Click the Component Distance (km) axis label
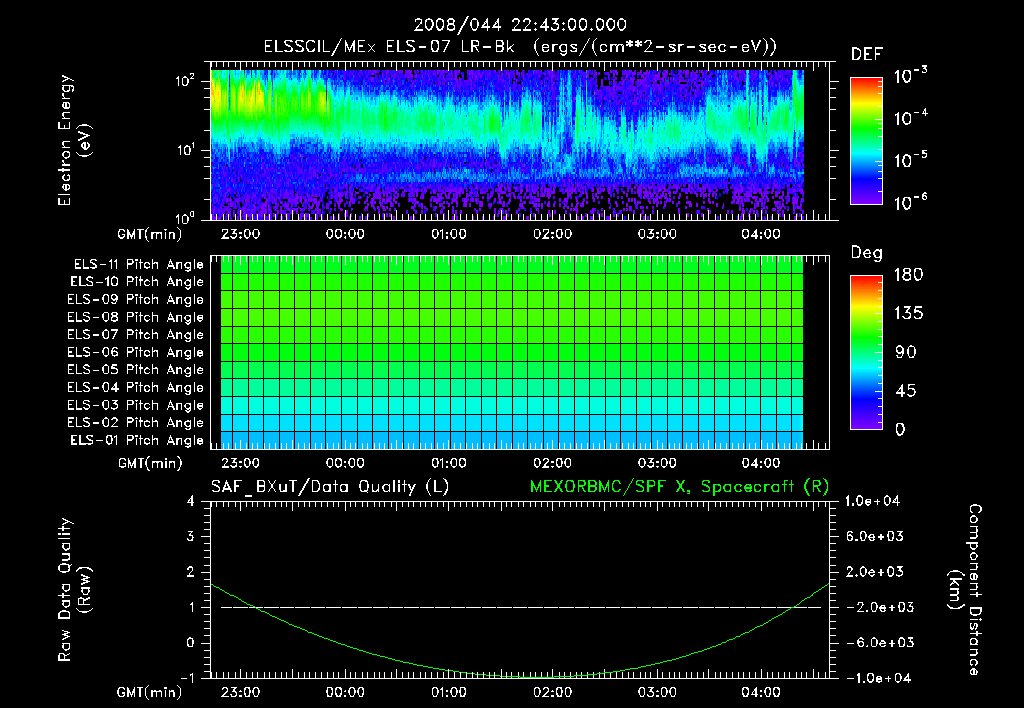The width and height of the screenshot is (1024, 708). [x=965, y=590]
